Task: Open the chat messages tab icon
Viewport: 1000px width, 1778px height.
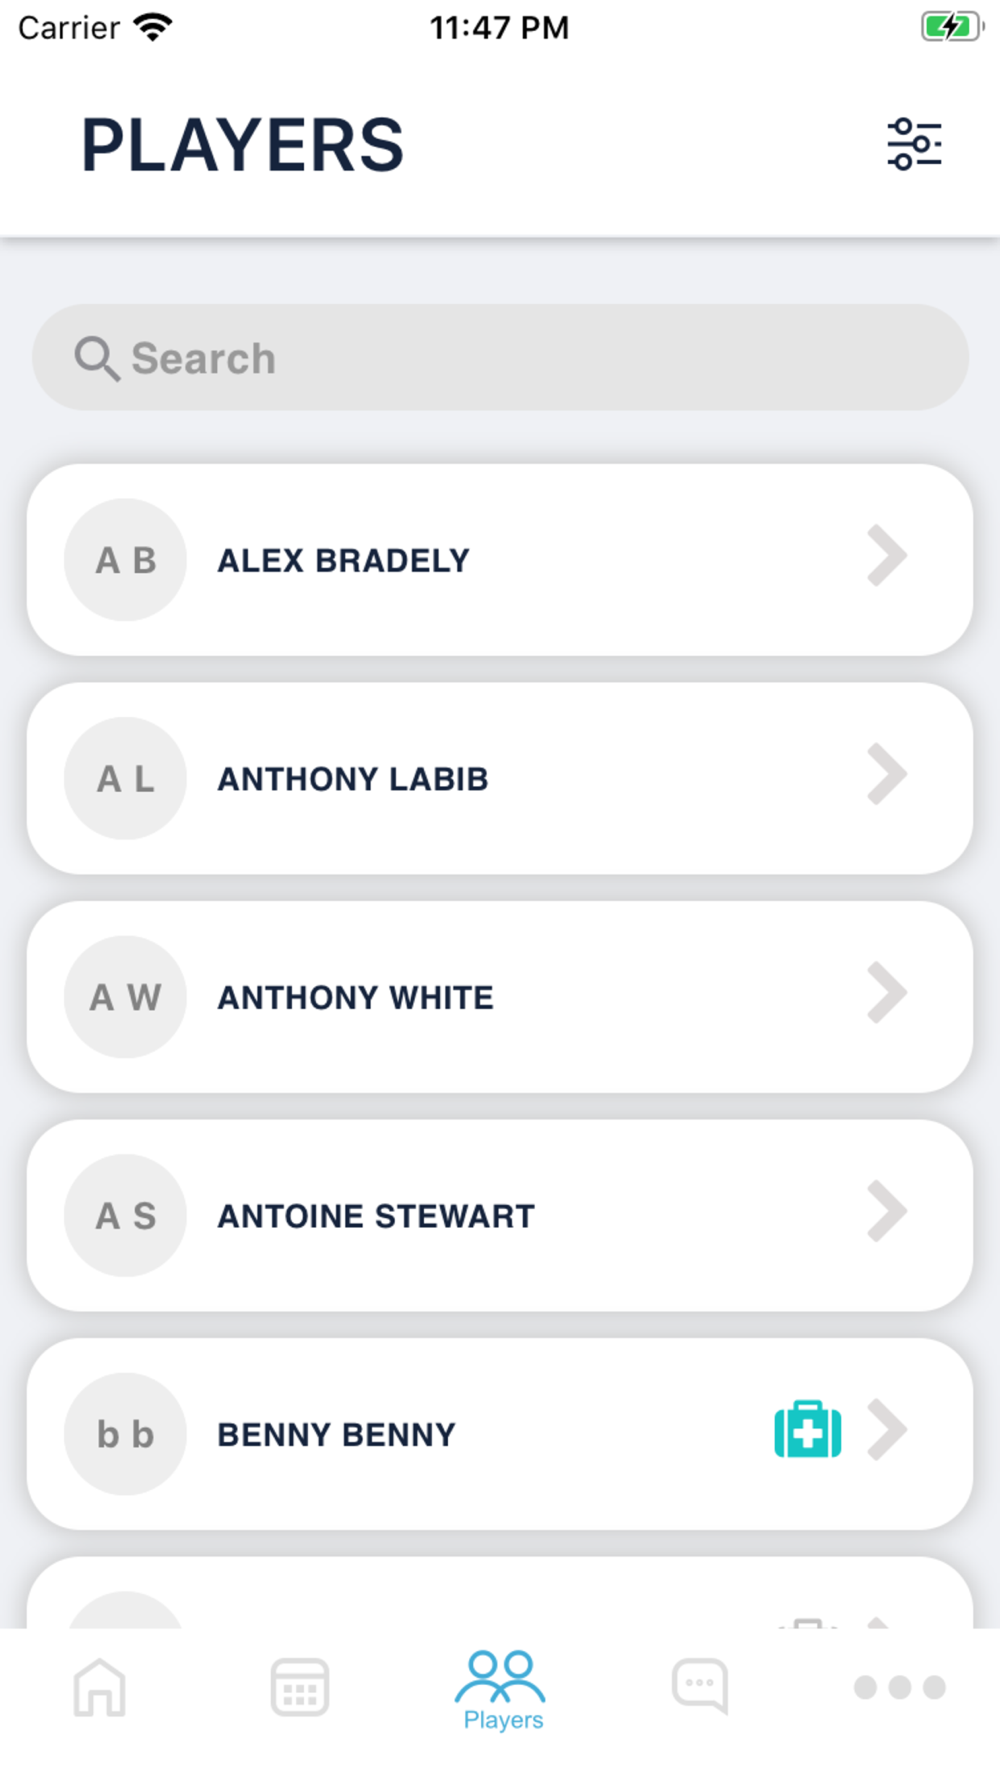Action: click(x=700, y=1687)
